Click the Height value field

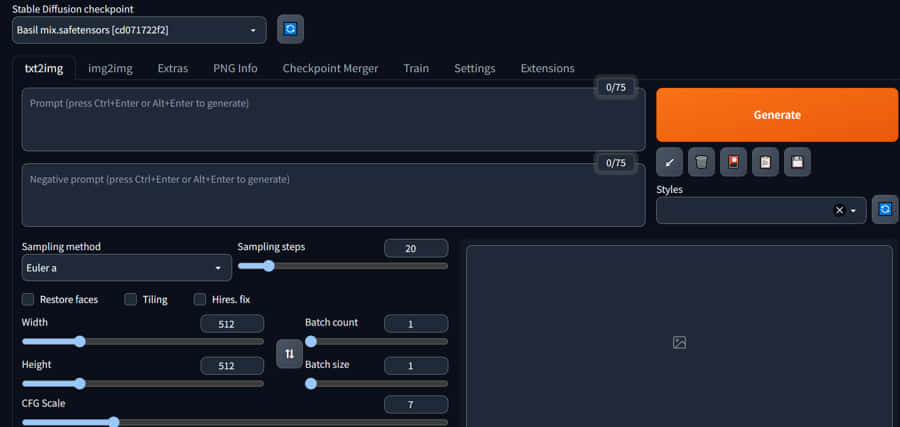click(x=232, y=366)
